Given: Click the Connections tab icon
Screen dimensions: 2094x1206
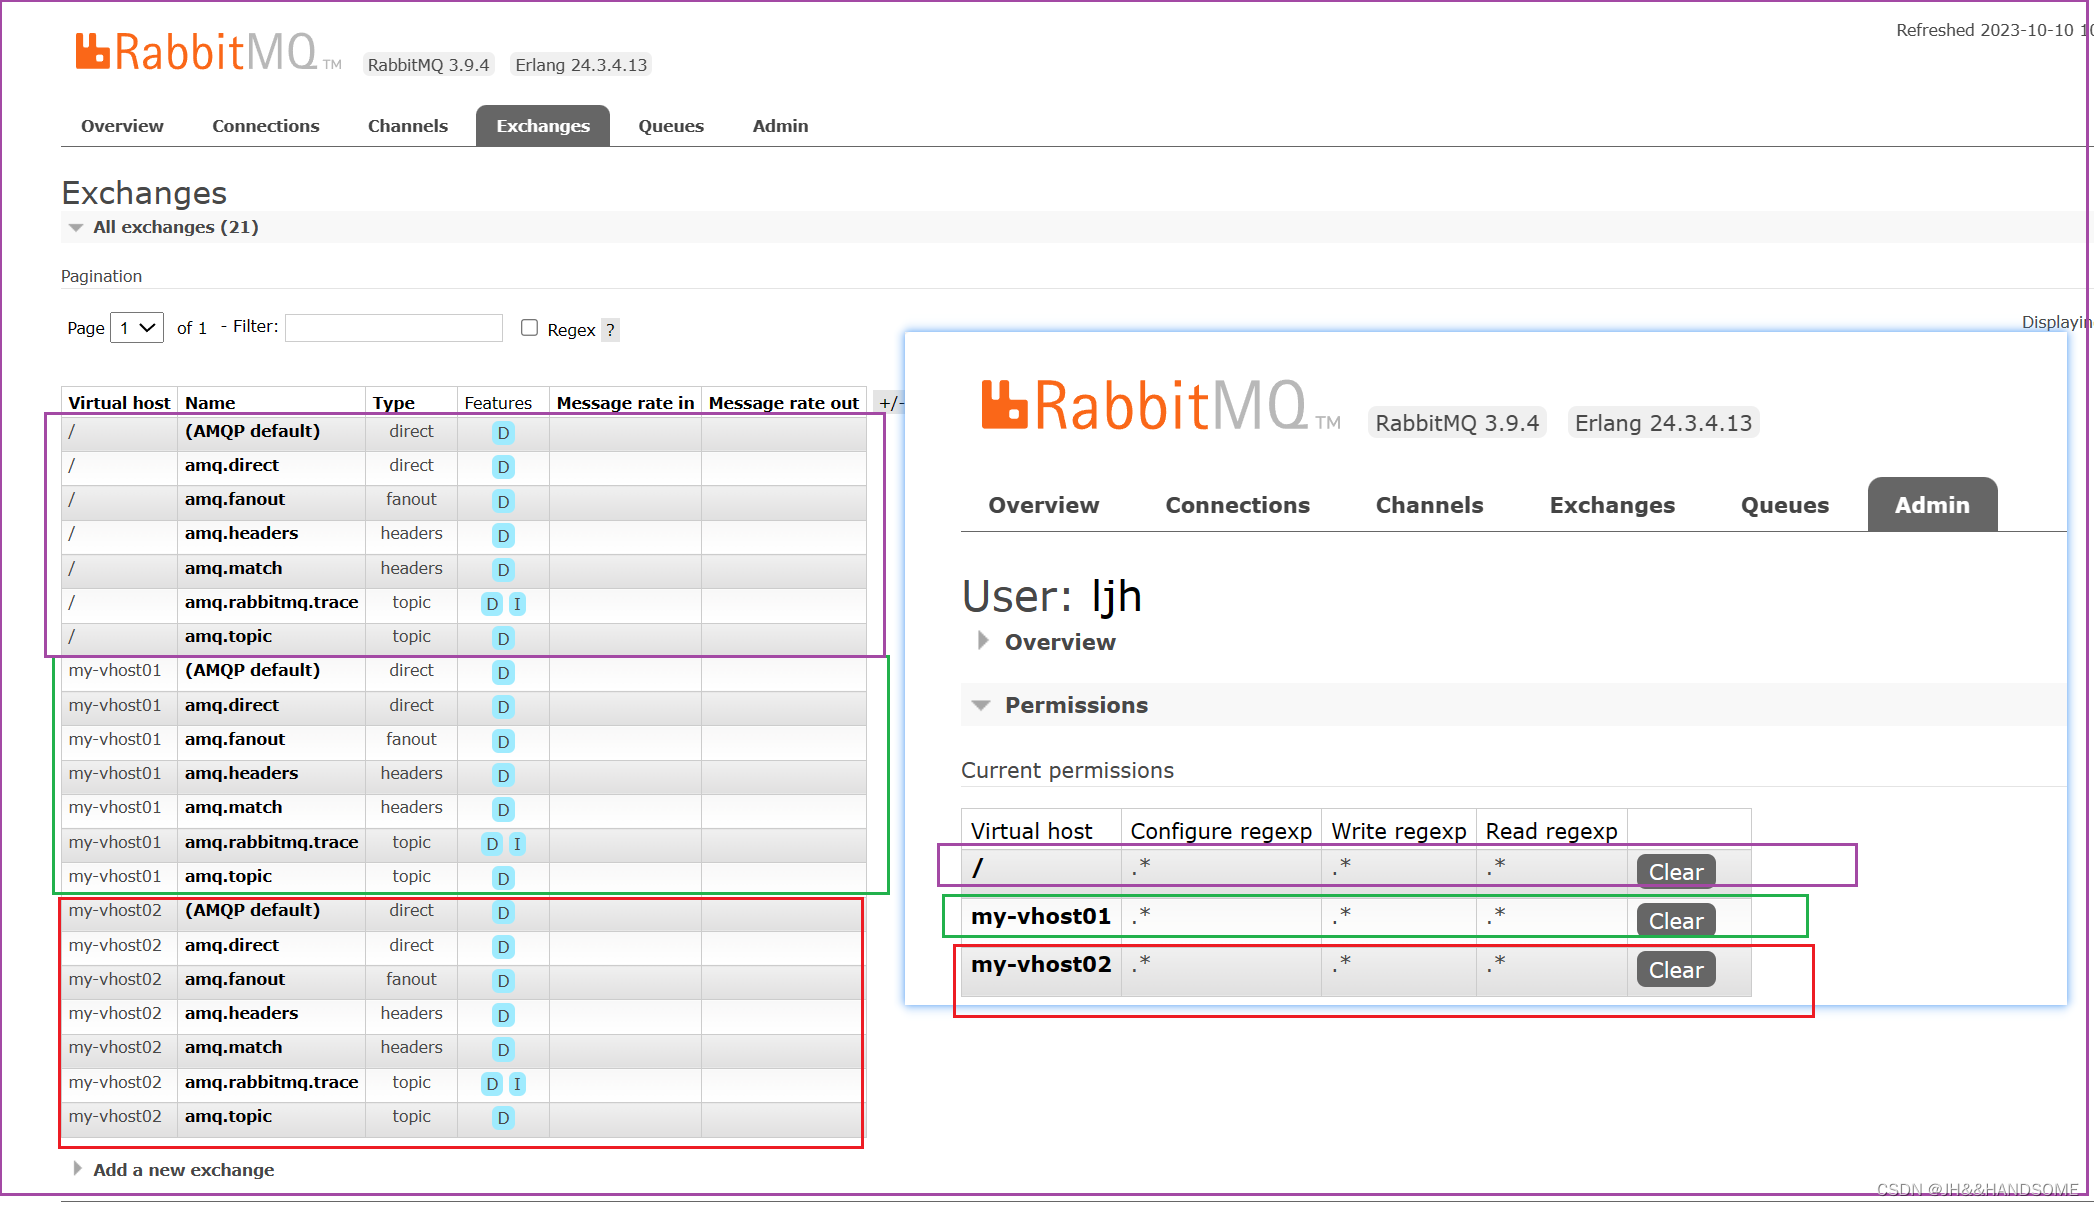Looking at the screenshot, I should pyautogui.click(x=265, y=126).
